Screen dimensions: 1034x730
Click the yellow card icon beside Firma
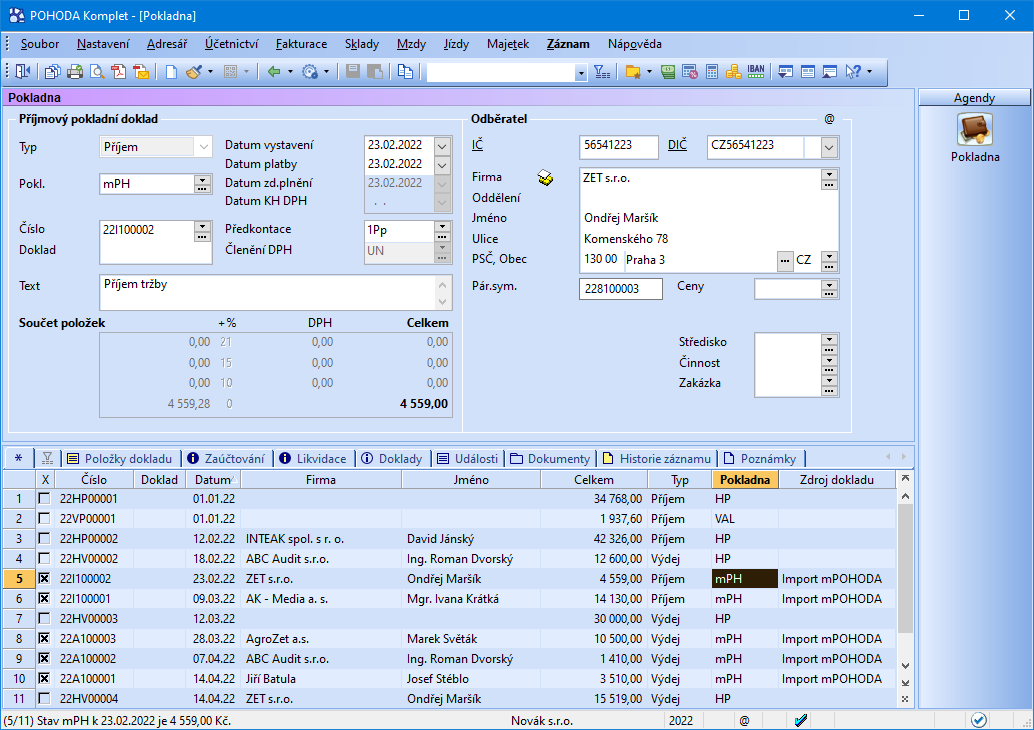(x=545, y=177)
